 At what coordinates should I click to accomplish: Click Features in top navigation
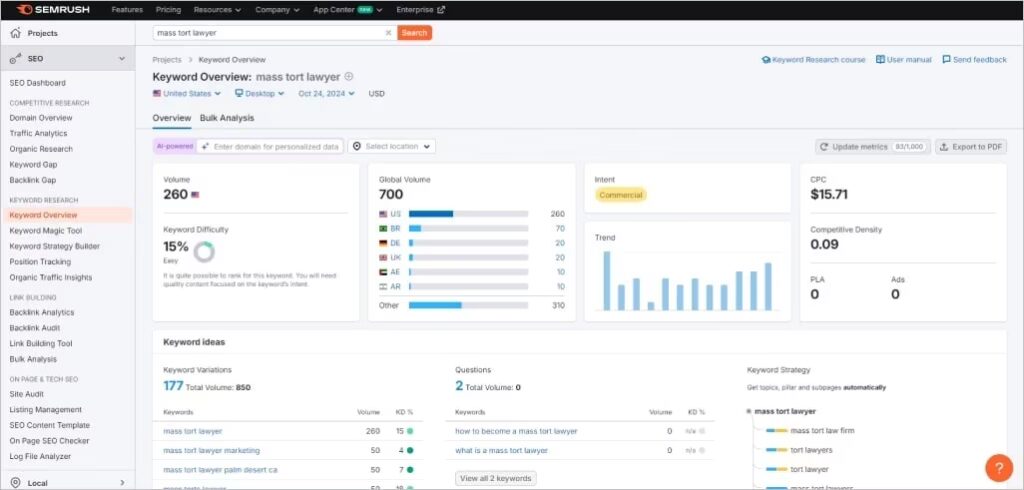(127, 10)
